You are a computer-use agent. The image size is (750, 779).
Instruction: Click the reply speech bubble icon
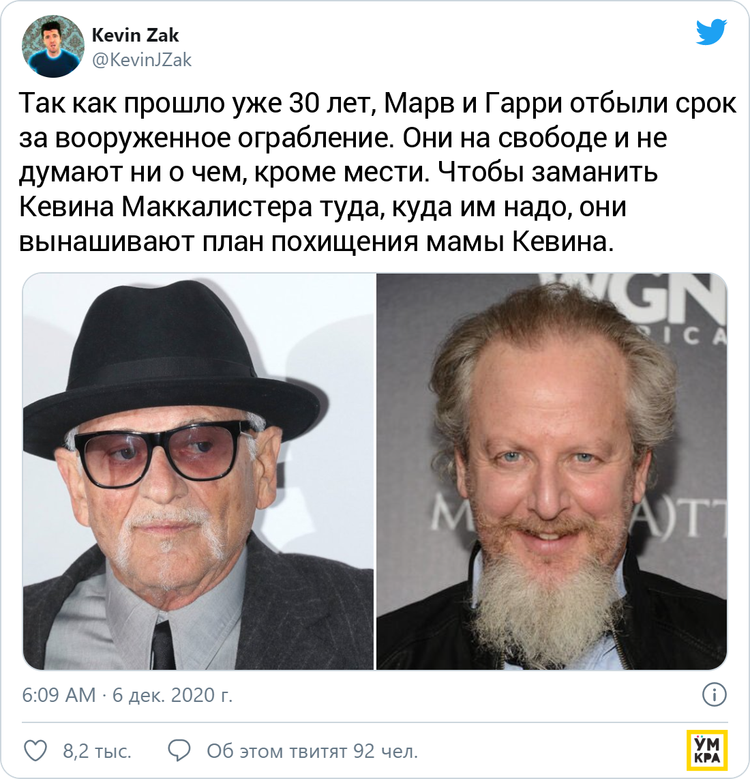coord(179,750)
